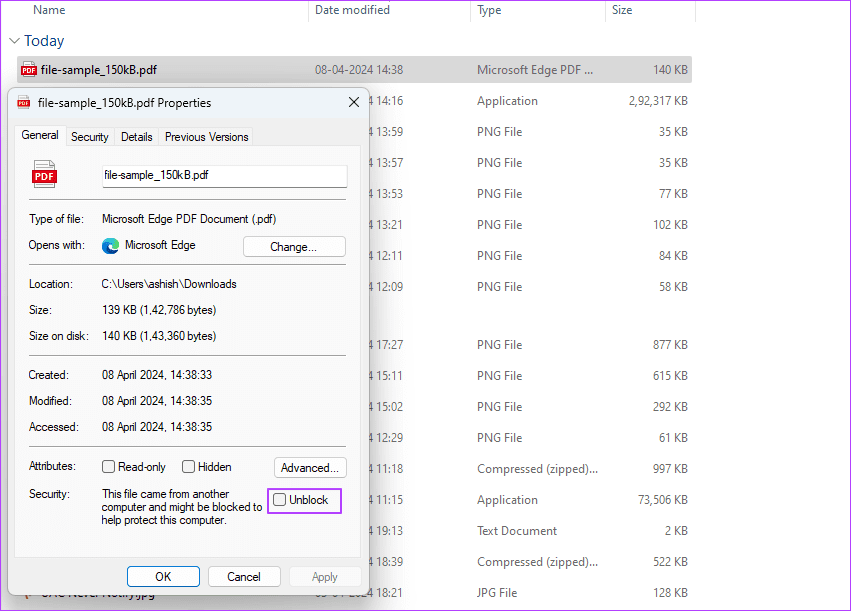Screen dimensions: 851x611
Task: Click the Accessed date value
Action: (157, 427)
